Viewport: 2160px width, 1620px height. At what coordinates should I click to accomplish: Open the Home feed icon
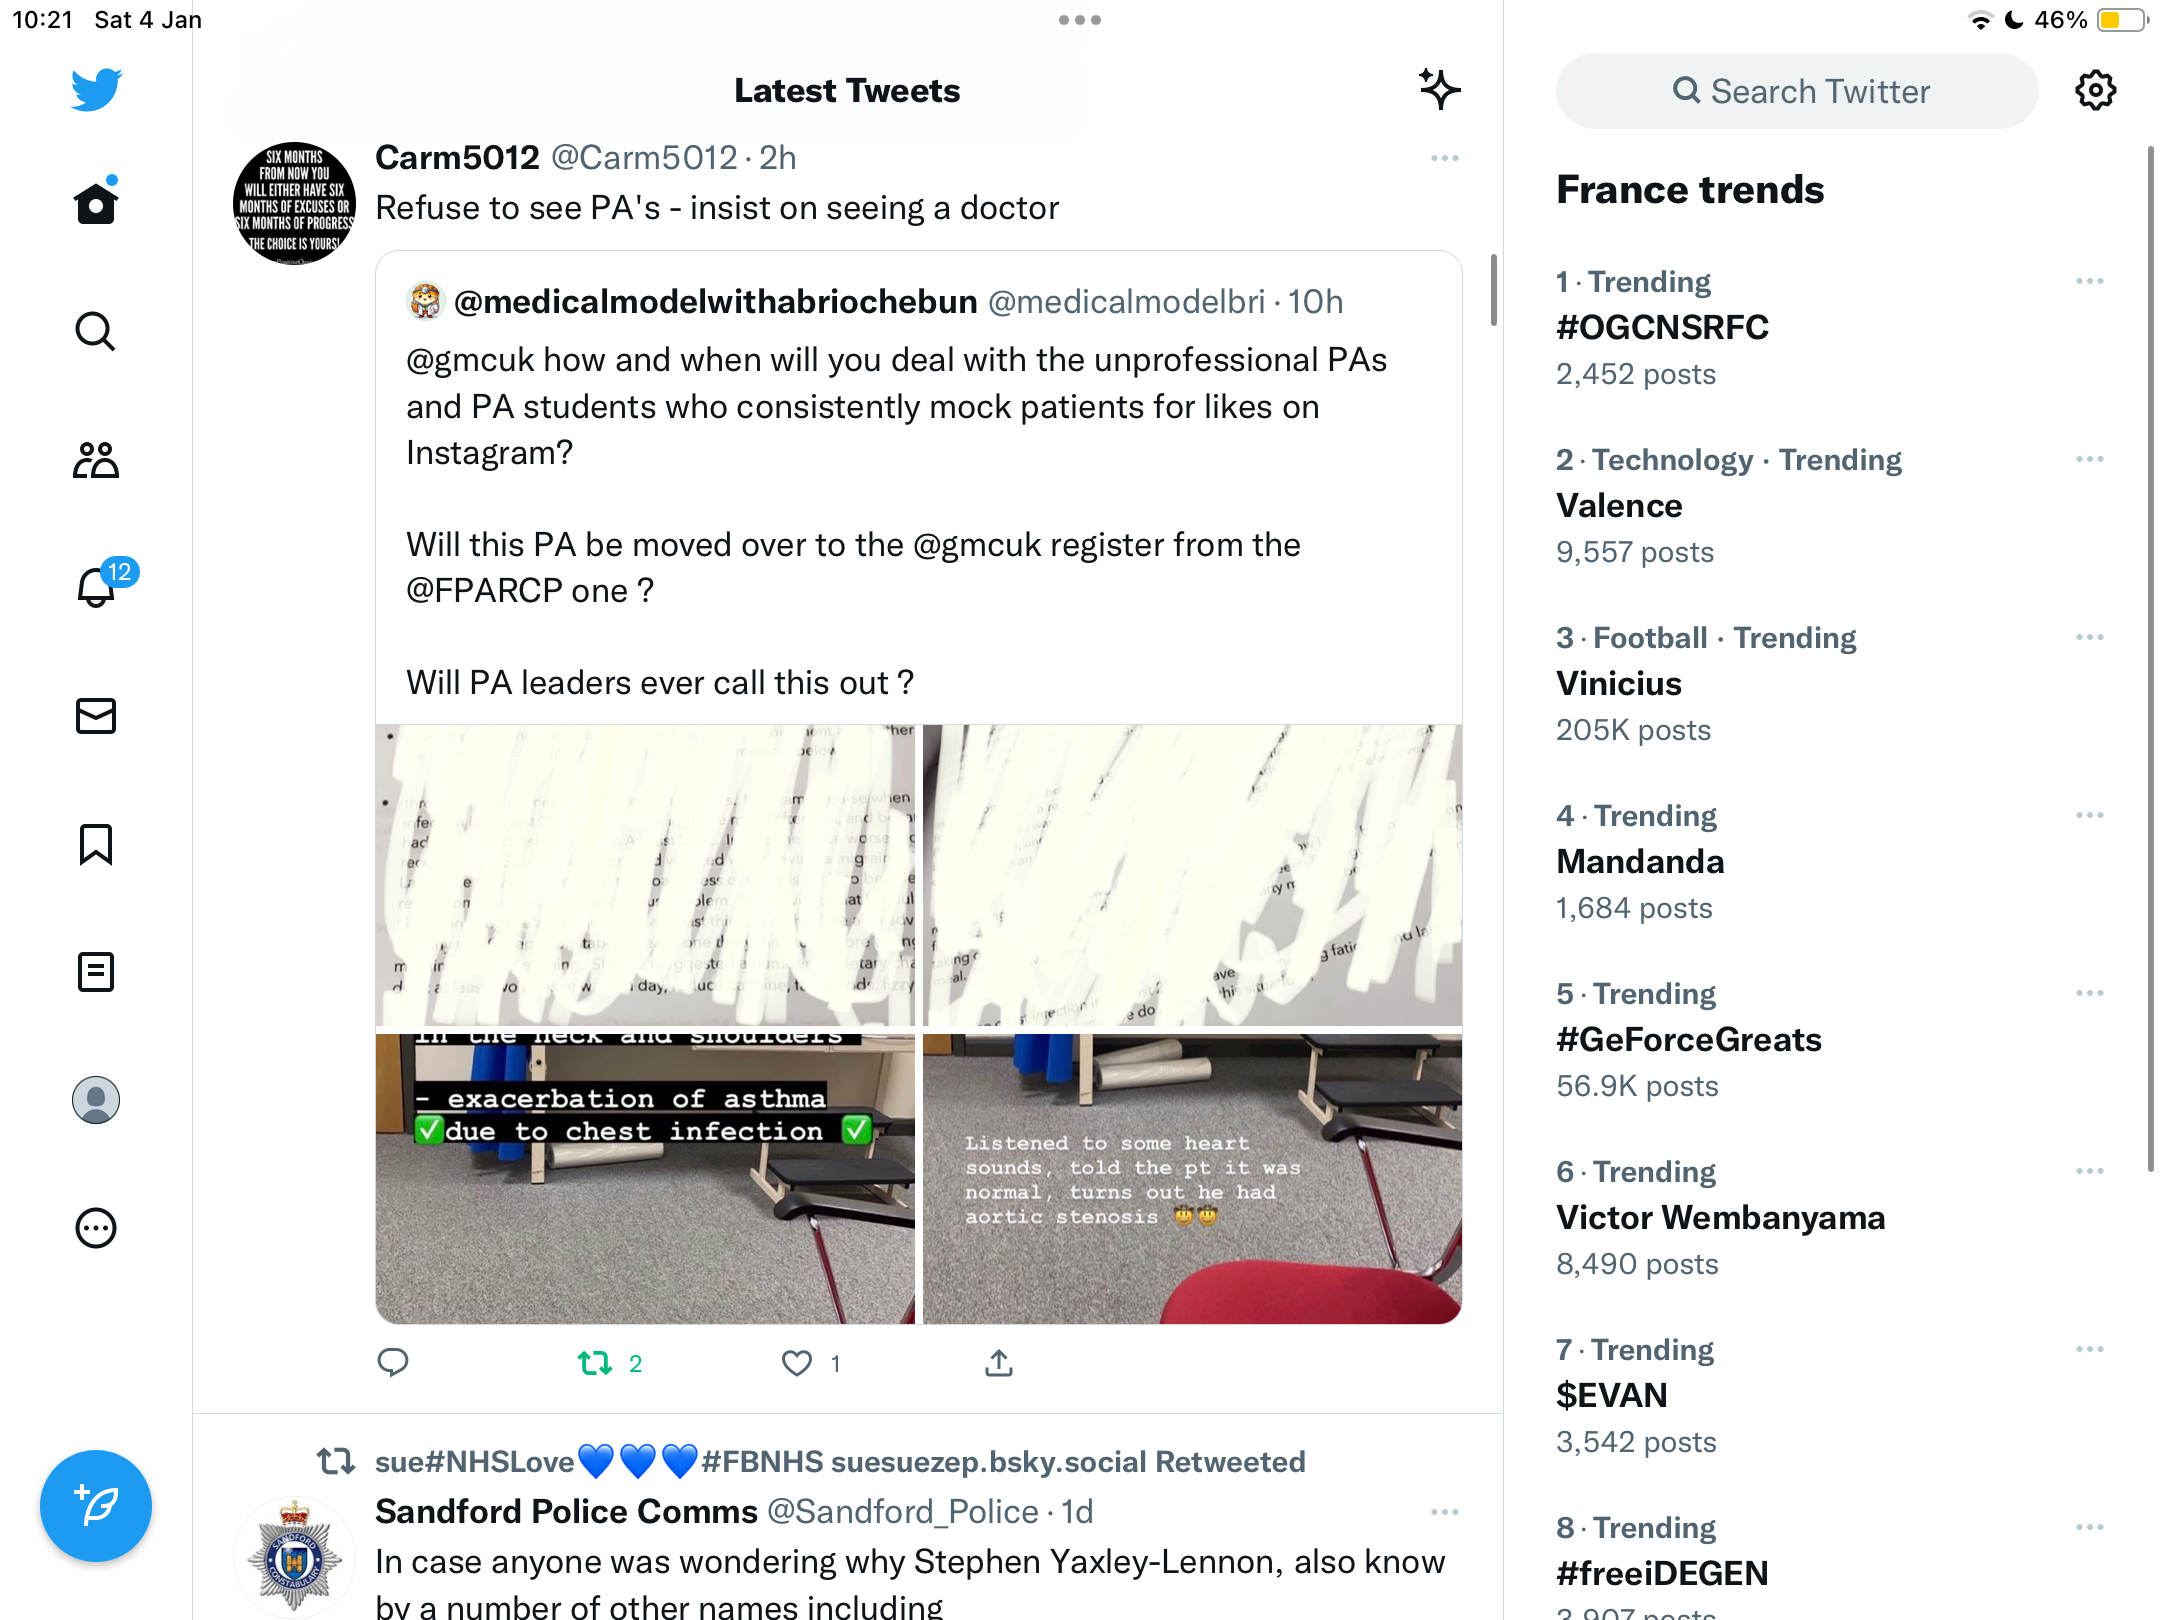click(96, 204)
